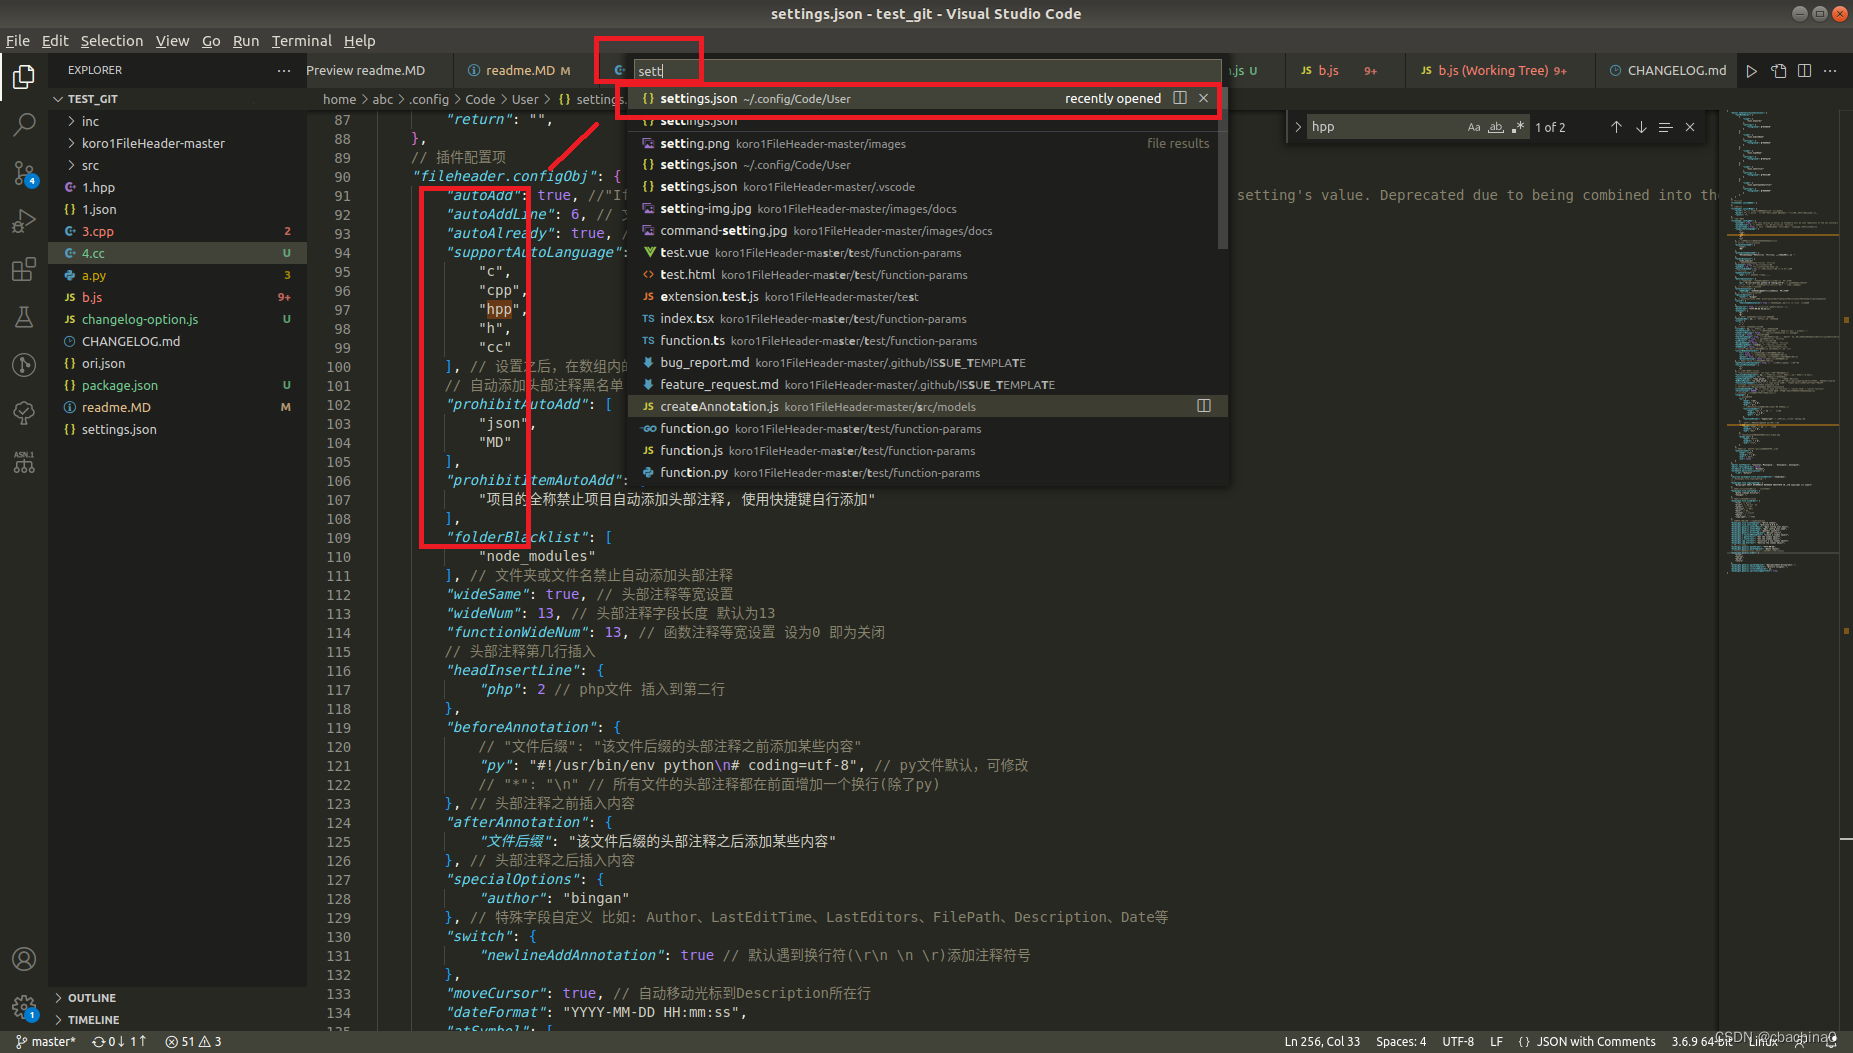Click Explorer panel more actions ellipsis

tap(284, 70)
